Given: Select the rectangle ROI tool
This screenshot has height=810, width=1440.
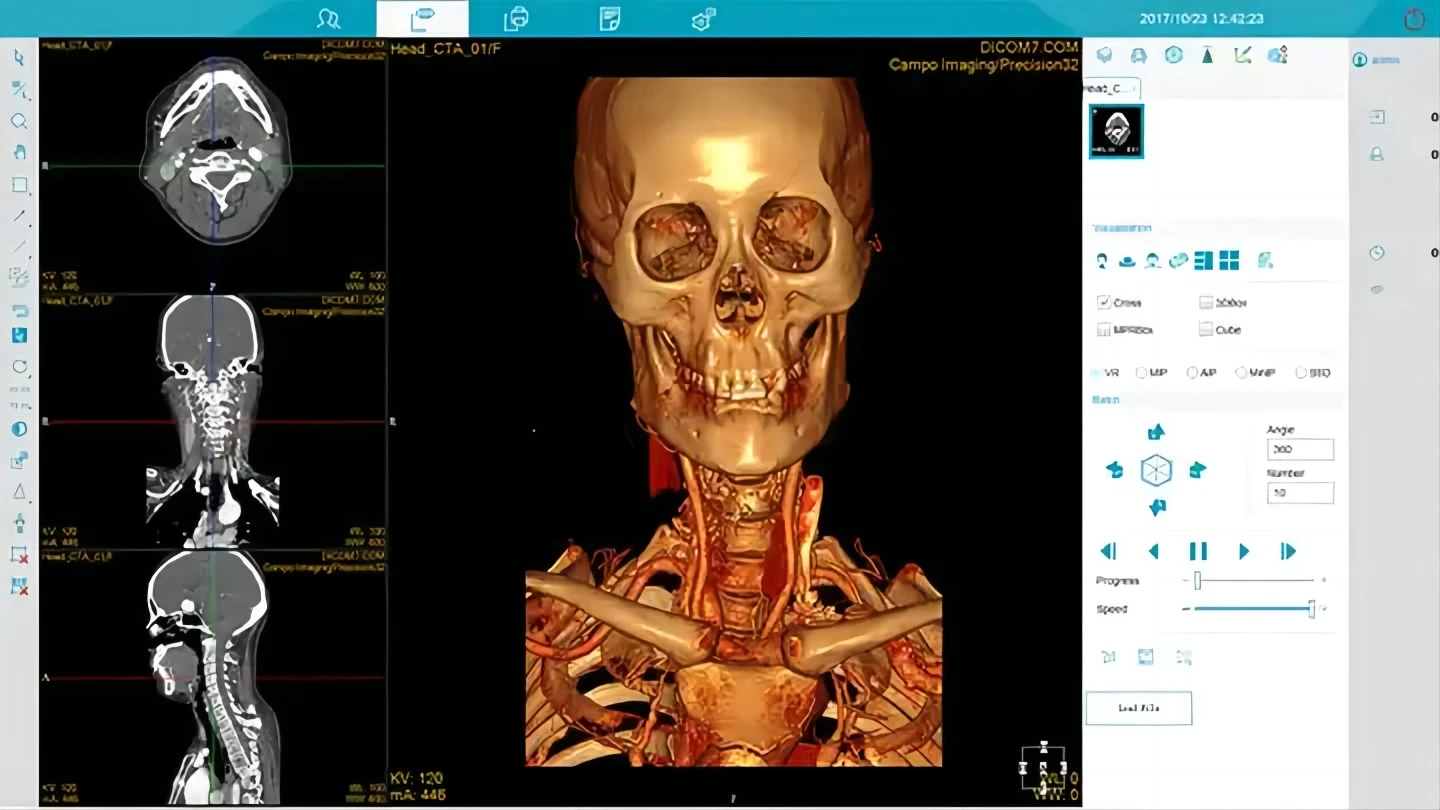Looking at the screenshot, I should [19, 185].
